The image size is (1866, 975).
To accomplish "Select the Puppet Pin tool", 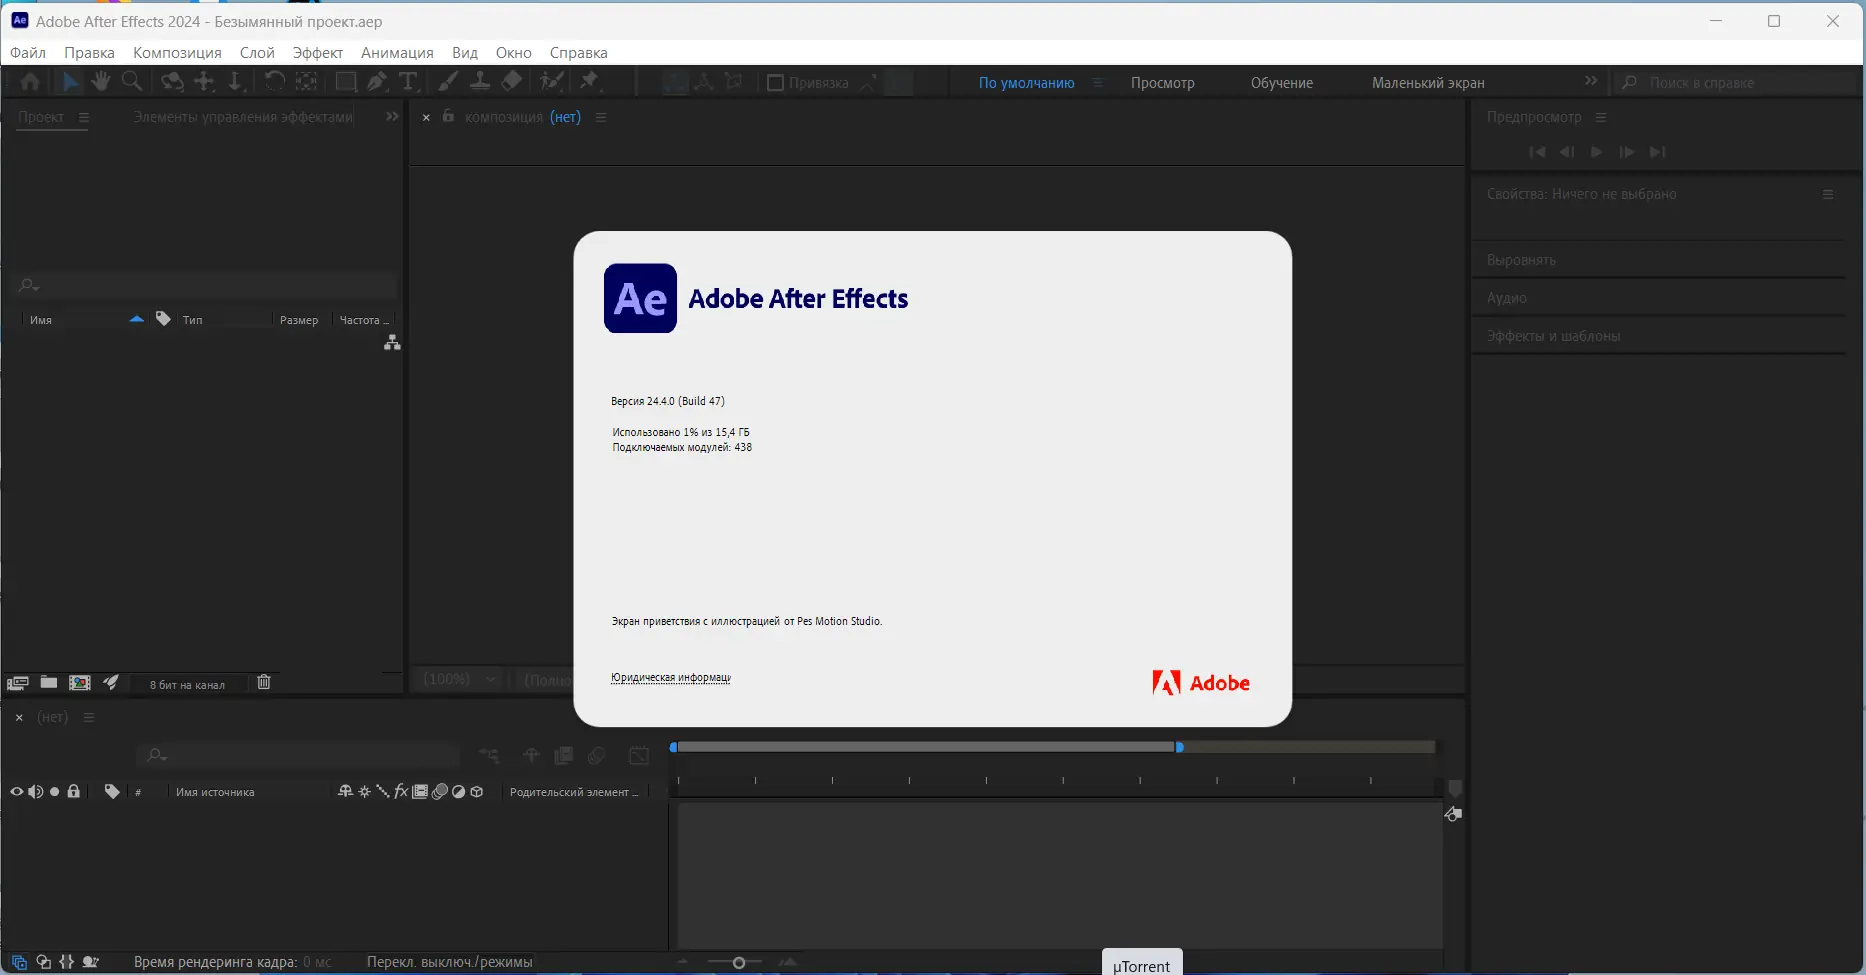I will tap(589, 82).
